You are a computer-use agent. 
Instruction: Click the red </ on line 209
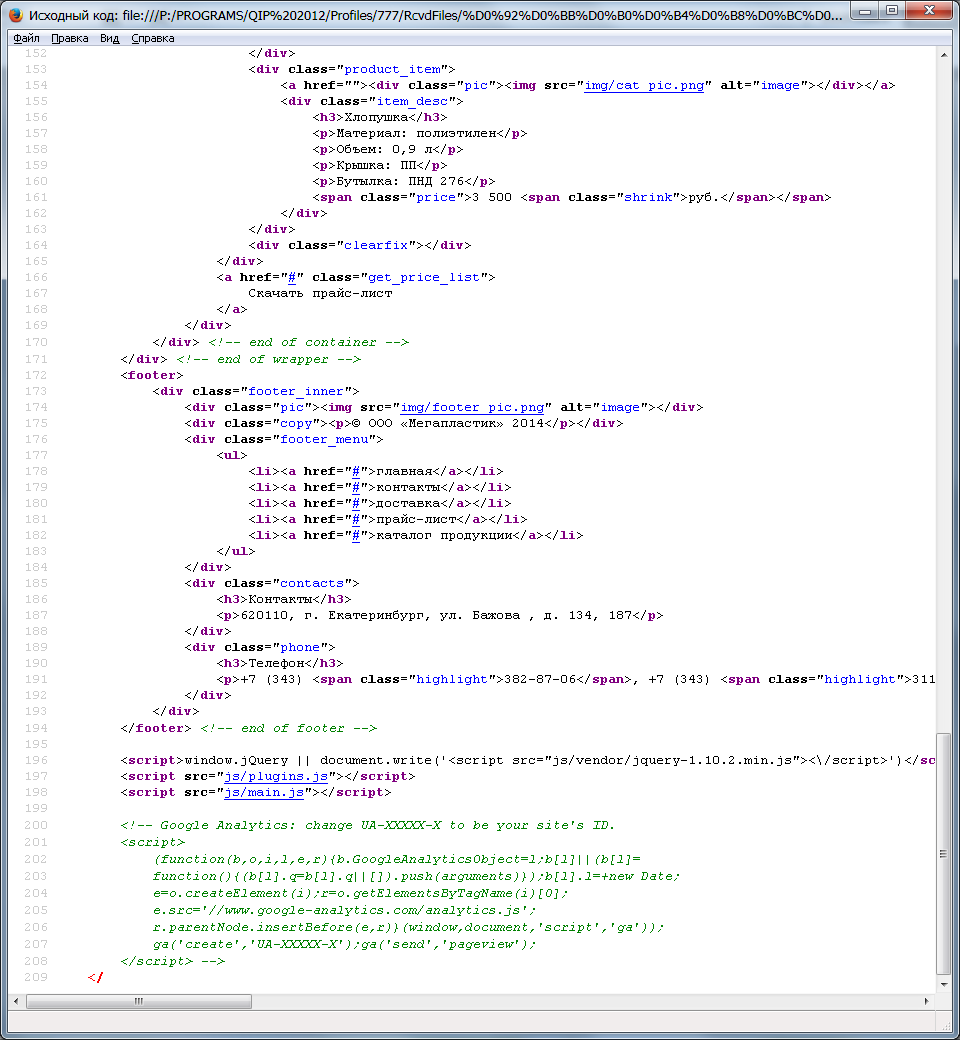click(x=96, y=978)
